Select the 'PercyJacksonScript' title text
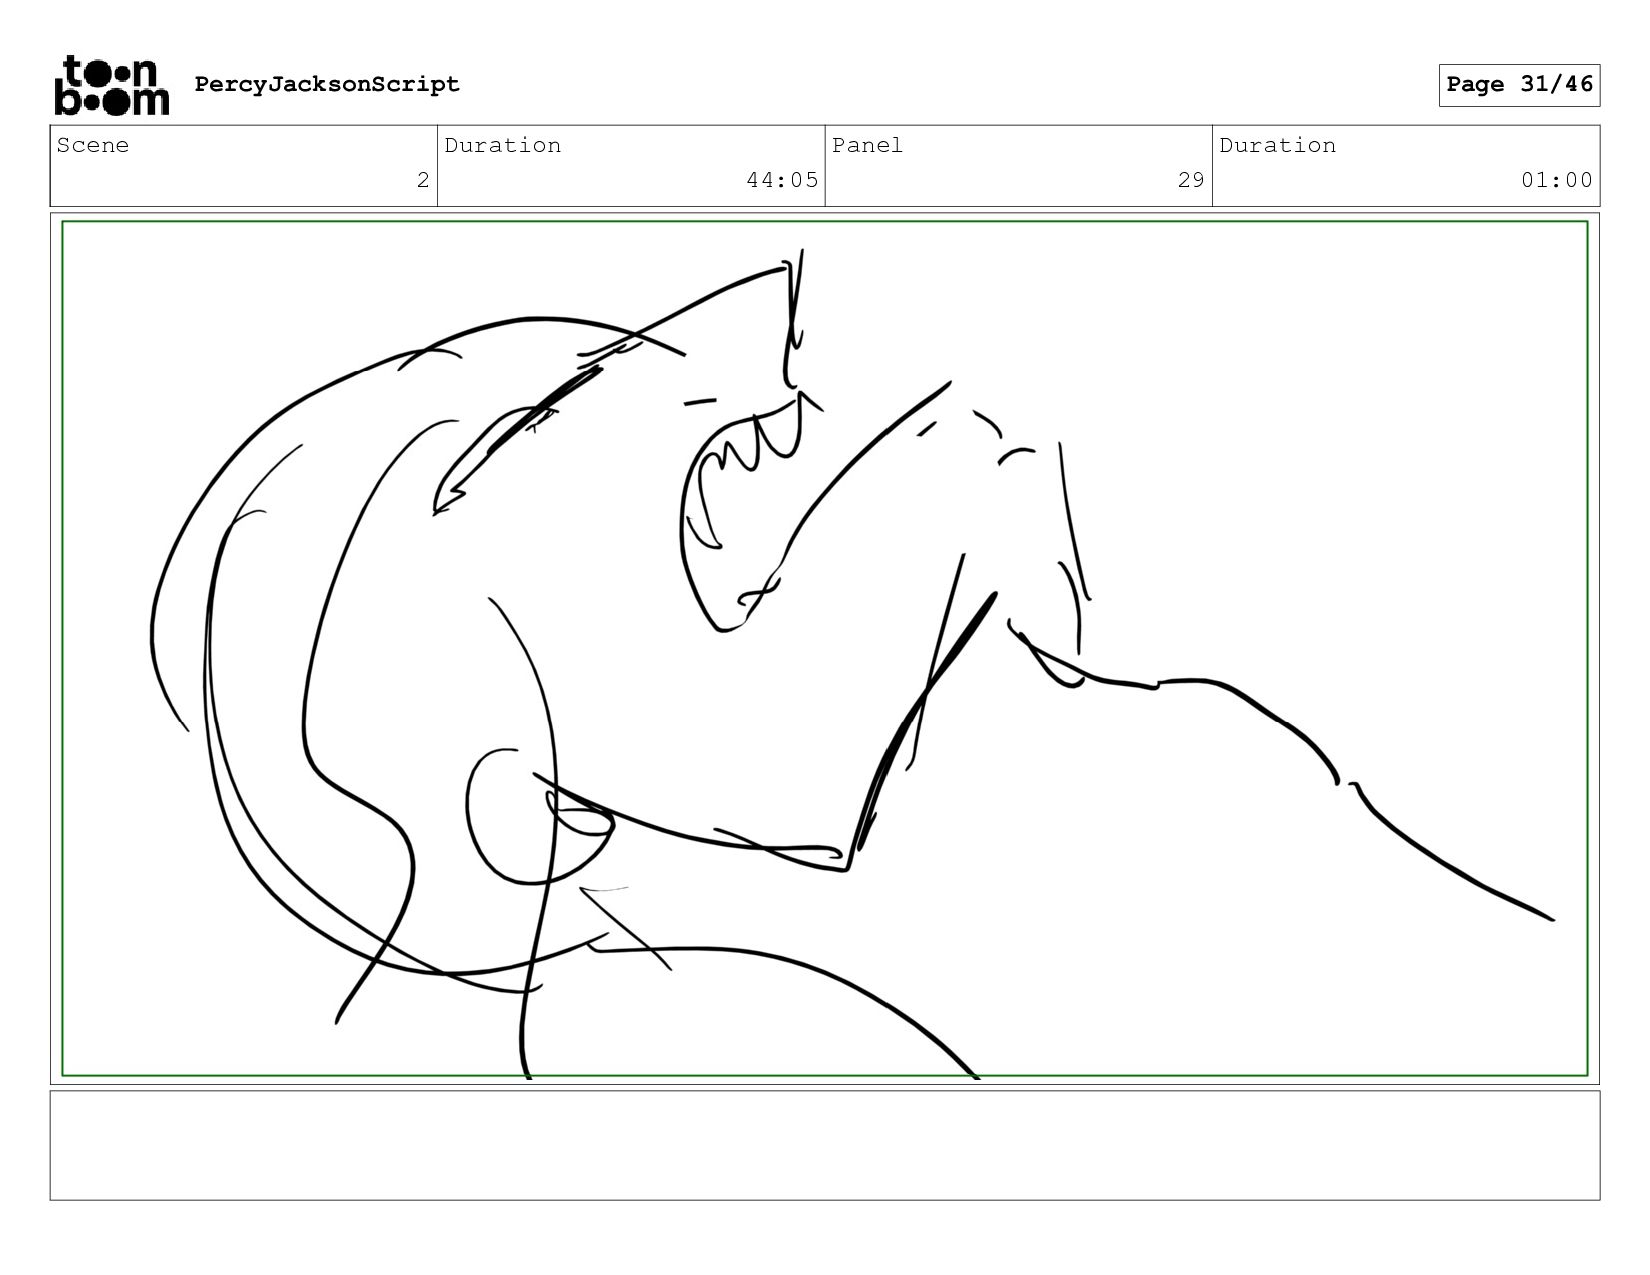Screen dimensions: 1650x1275 click(327, 84)
